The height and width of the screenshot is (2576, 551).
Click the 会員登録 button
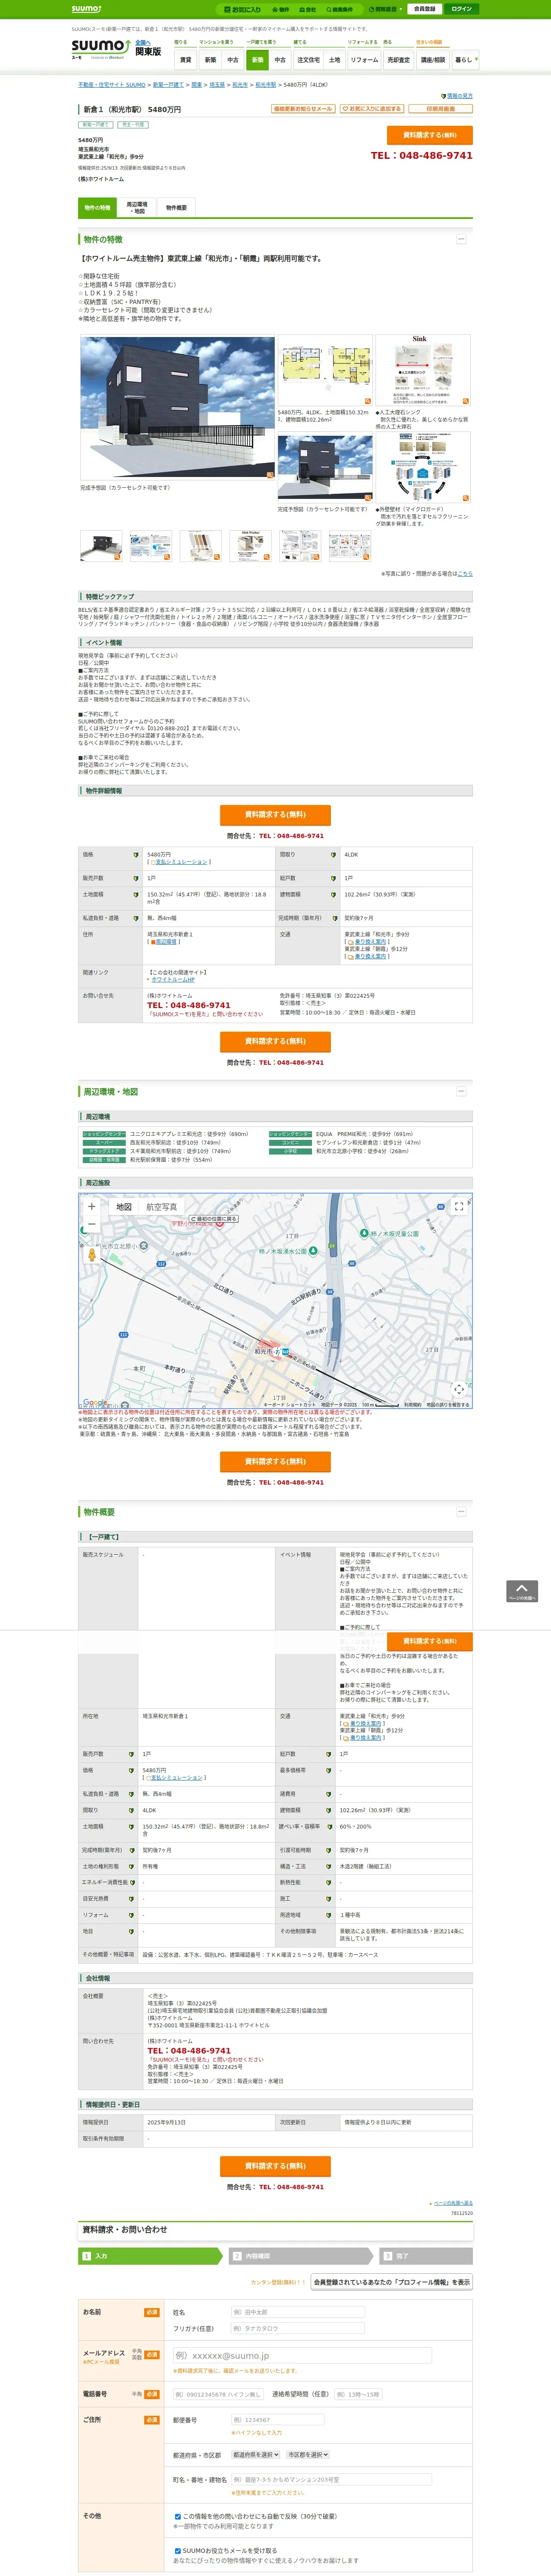(x=425, y=9)
